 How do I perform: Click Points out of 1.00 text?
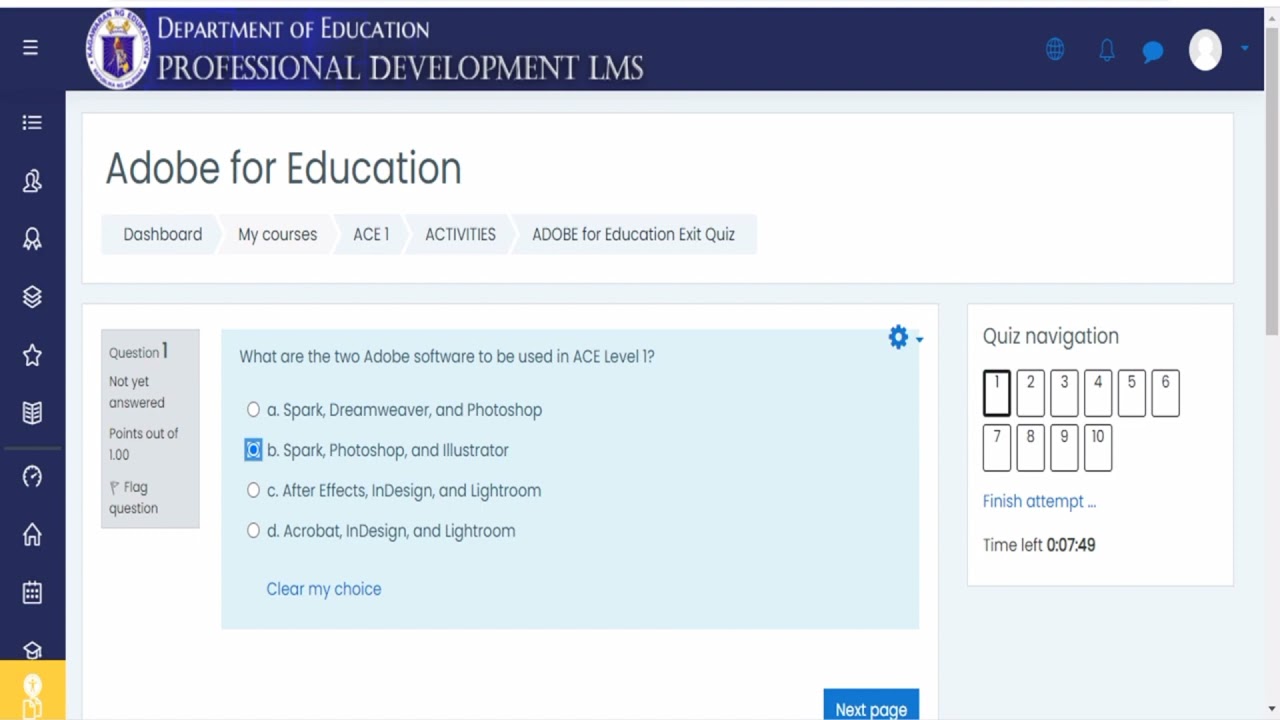coord(143,444)
